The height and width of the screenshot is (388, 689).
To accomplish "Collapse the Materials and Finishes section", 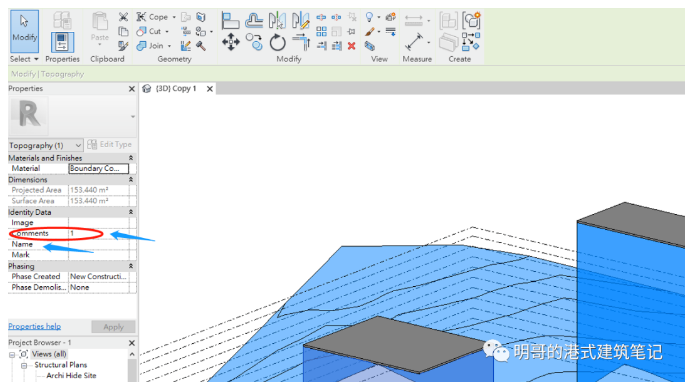I will 131,158.
